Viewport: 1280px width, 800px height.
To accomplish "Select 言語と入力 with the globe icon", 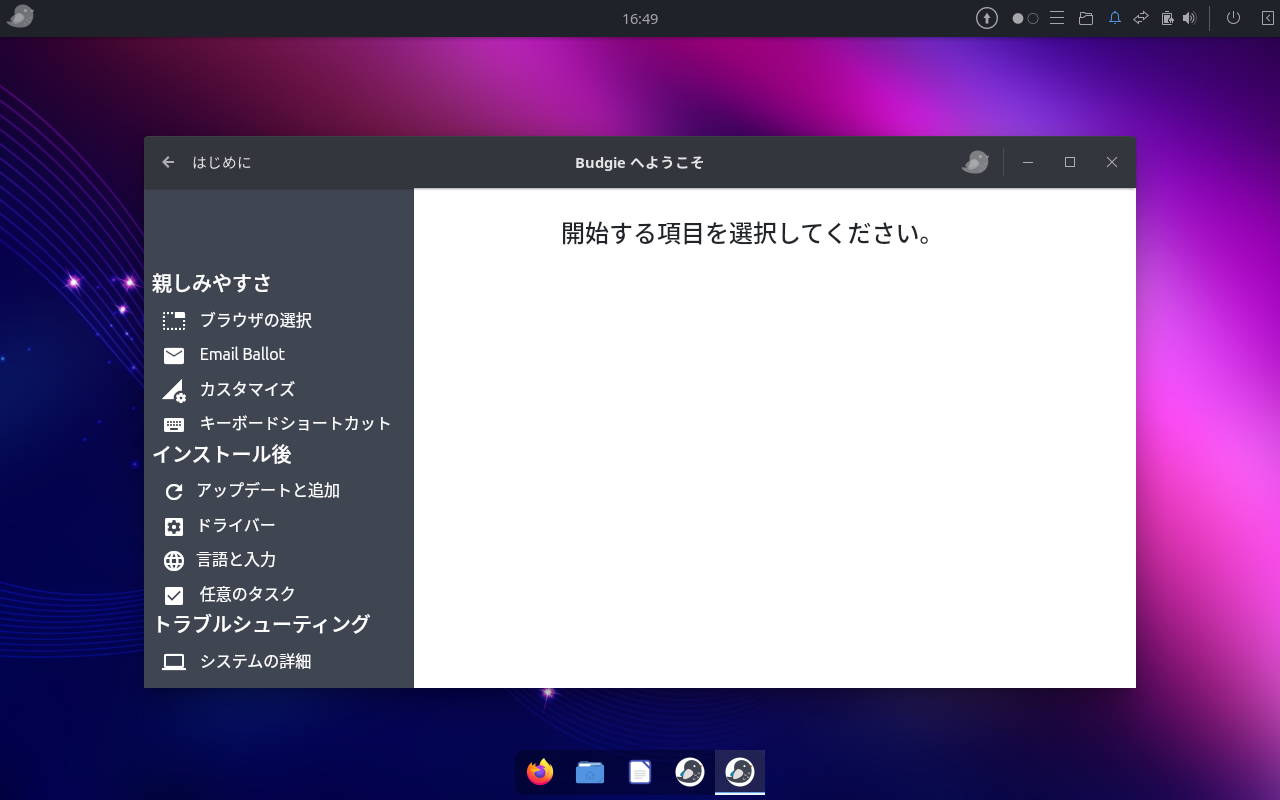I will tap(235, 560).
